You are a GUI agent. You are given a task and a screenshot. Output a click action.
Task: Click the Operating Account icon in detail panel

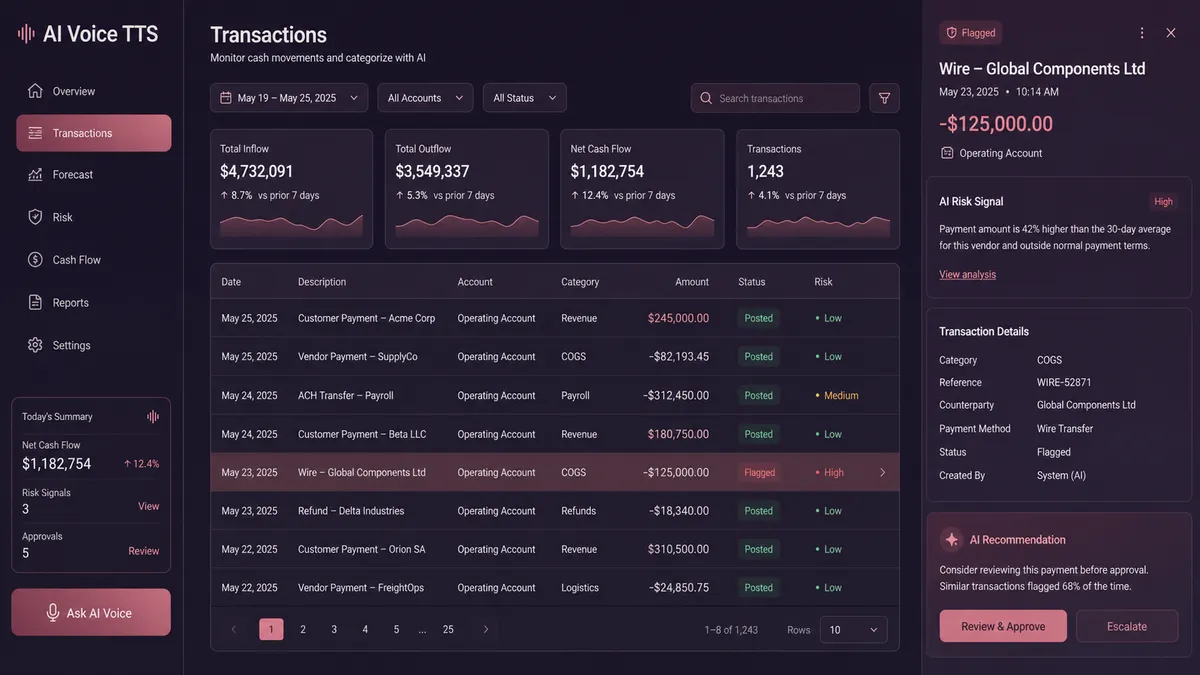click(x=947, y=153)
